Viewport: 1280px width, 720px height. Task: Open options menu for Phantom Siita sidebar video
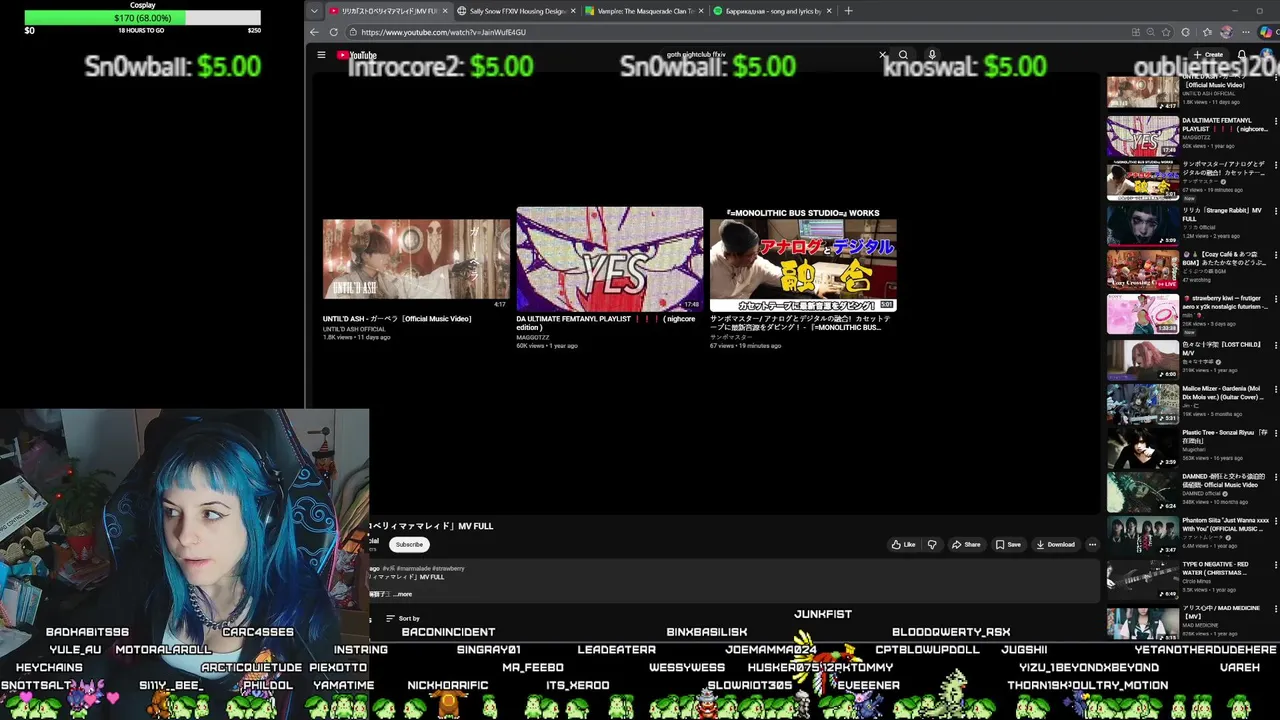click(1275, 521)
